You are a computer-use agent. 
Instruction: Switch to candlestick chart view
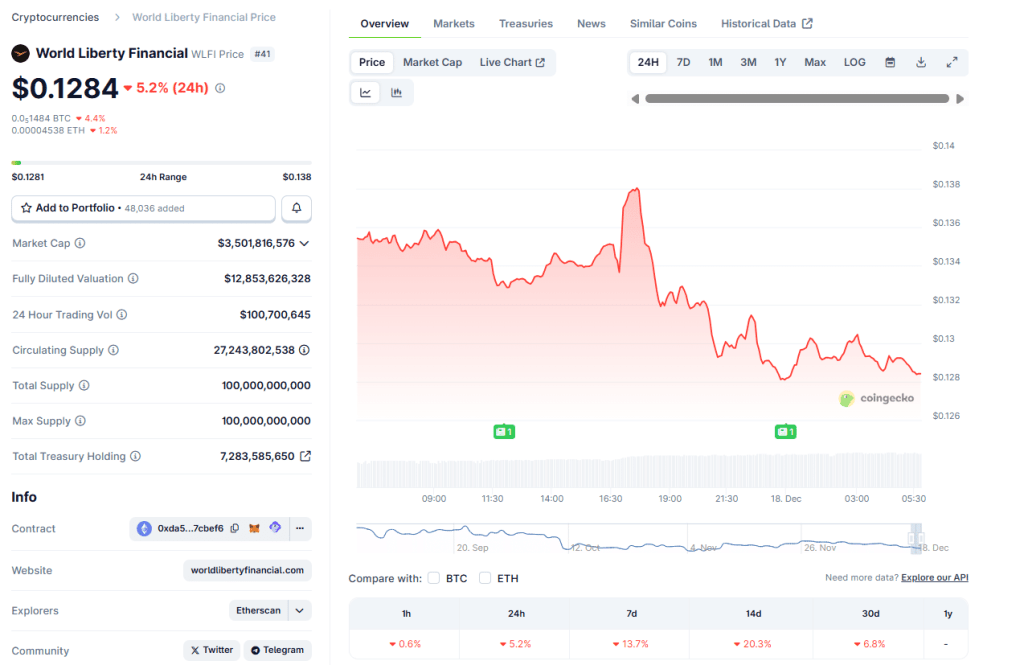point(397,93)
